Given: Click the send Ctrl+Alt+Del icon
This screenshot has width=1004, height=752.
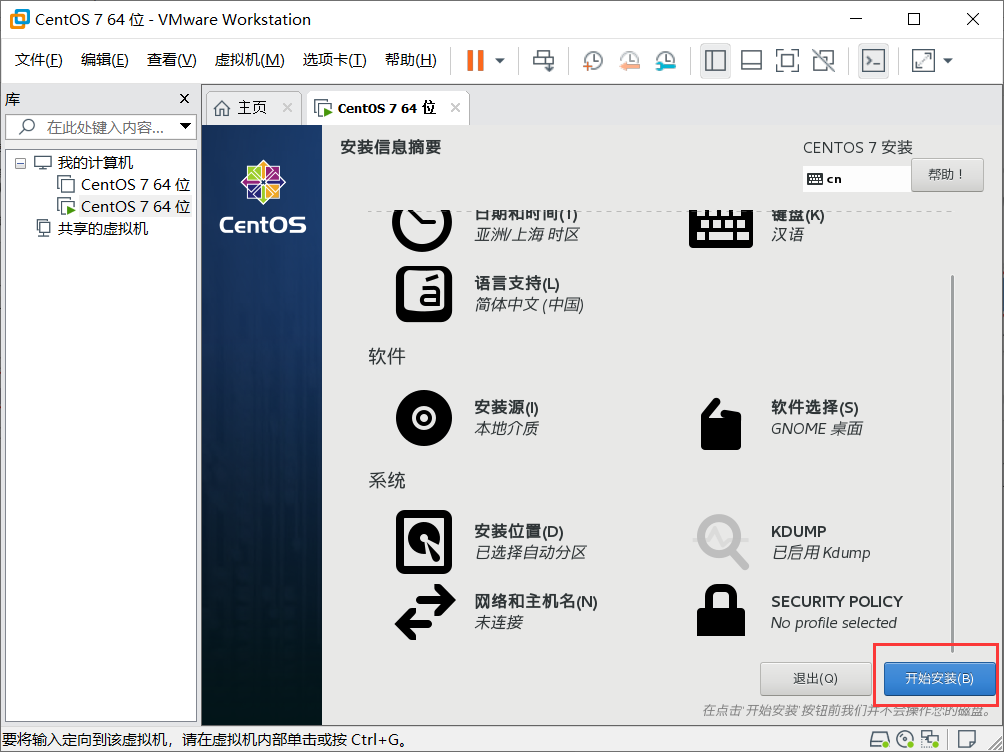Looking at the screenshot, I should point(544,61).
